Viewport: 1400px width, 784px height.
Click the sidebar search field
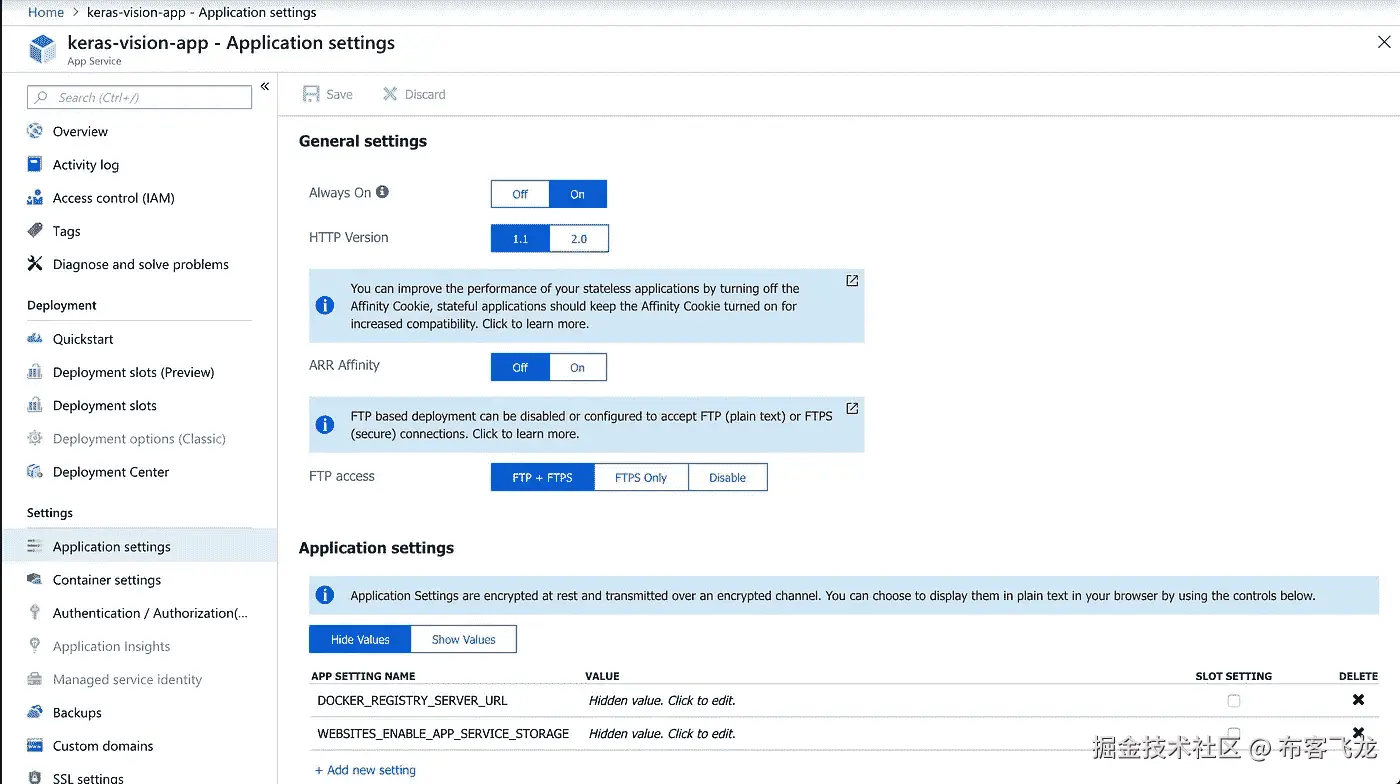click(140, 97)
